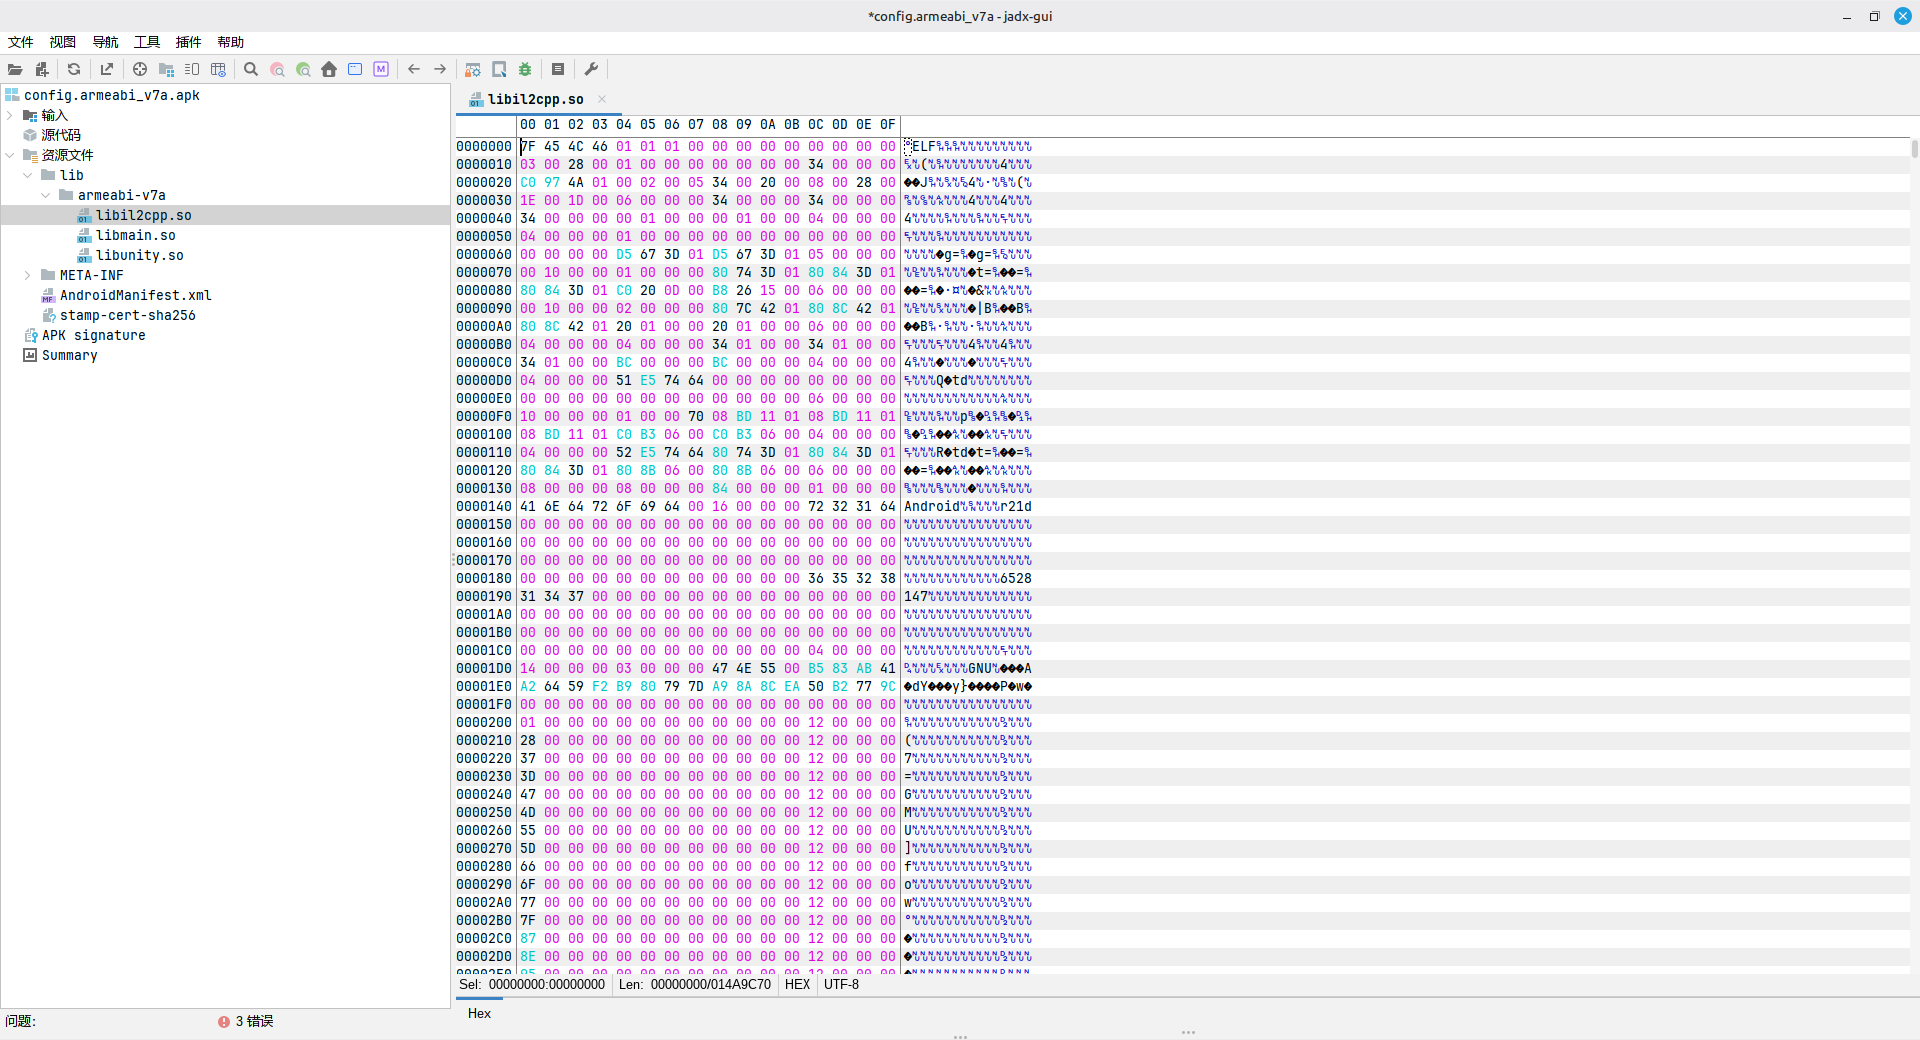The image size is (1920, 1040).
Task: Collapse the armeabi-v7a folder
Action: (x=46, y=195)
